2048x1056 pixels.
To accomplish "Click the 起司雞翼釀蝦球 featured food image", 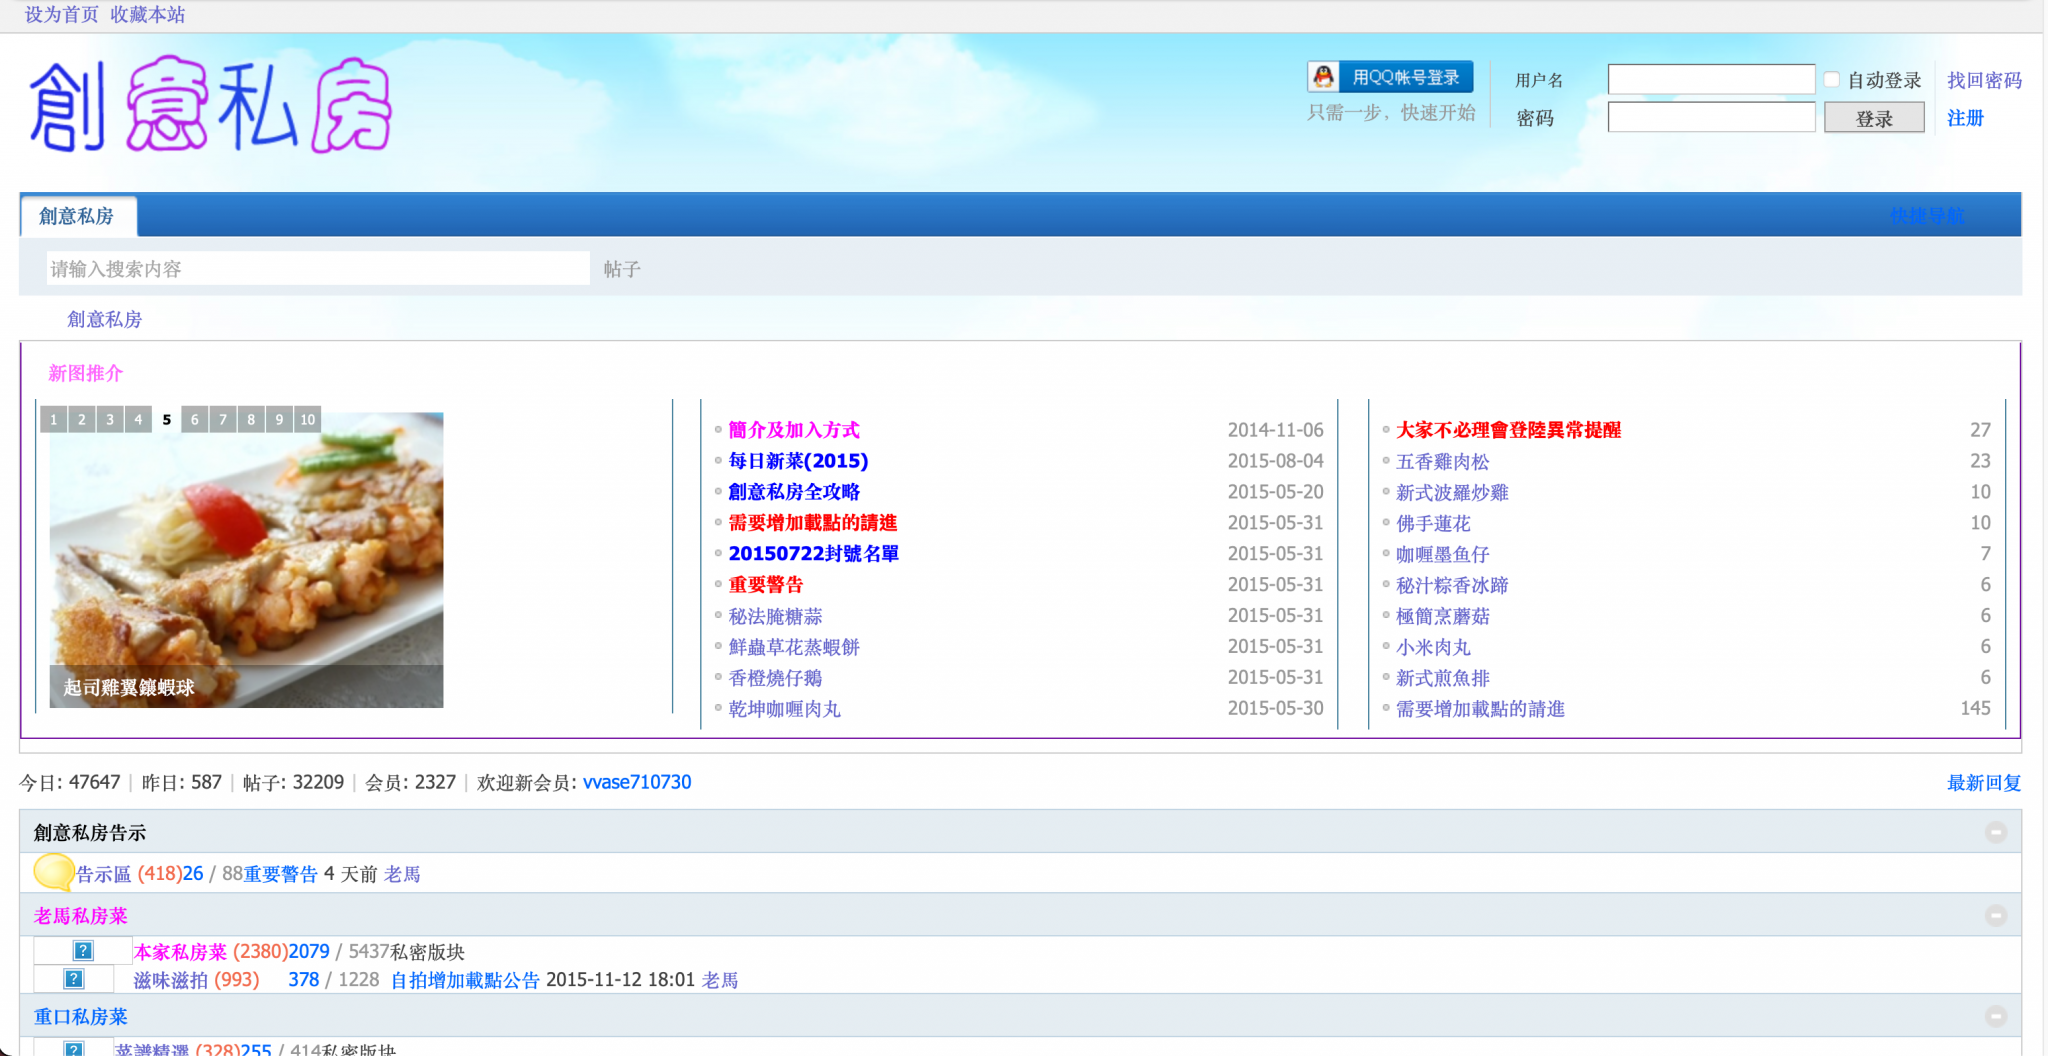I will pyautogui.click(x=246, y=560).
